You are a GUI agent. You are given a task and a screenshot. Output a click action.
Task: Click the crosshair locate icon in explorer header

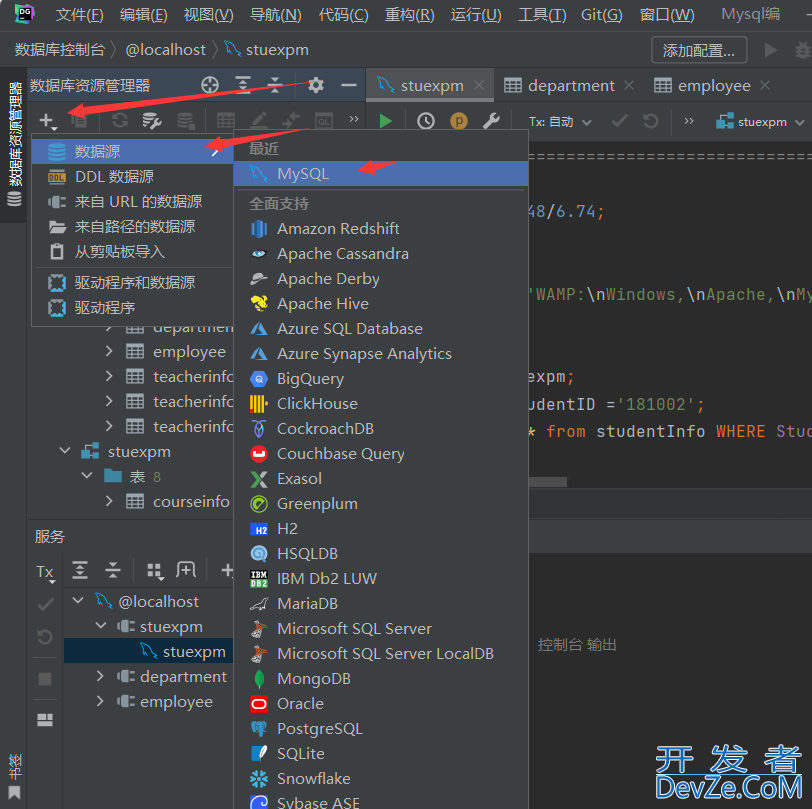[x=210, y=85]
